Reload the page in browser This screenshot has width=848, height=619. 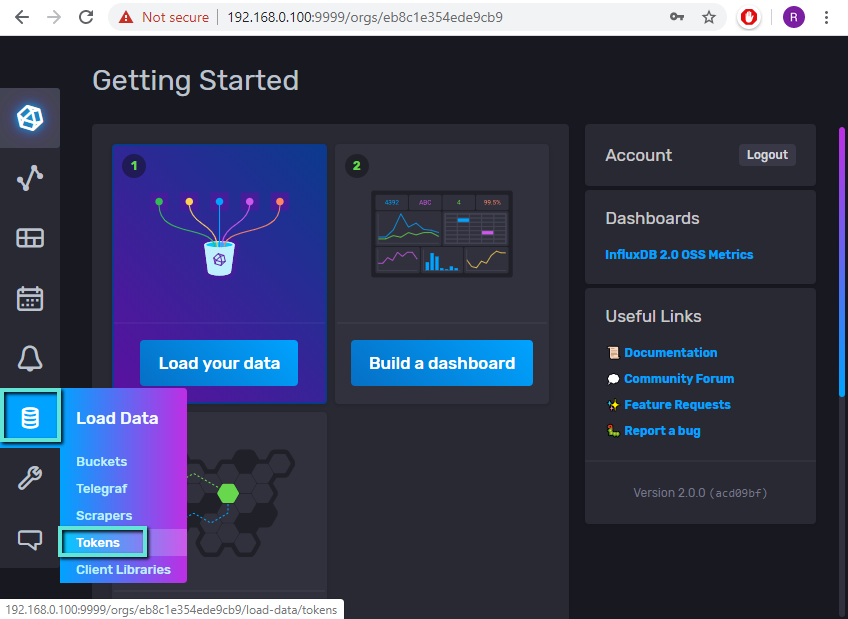86,17
